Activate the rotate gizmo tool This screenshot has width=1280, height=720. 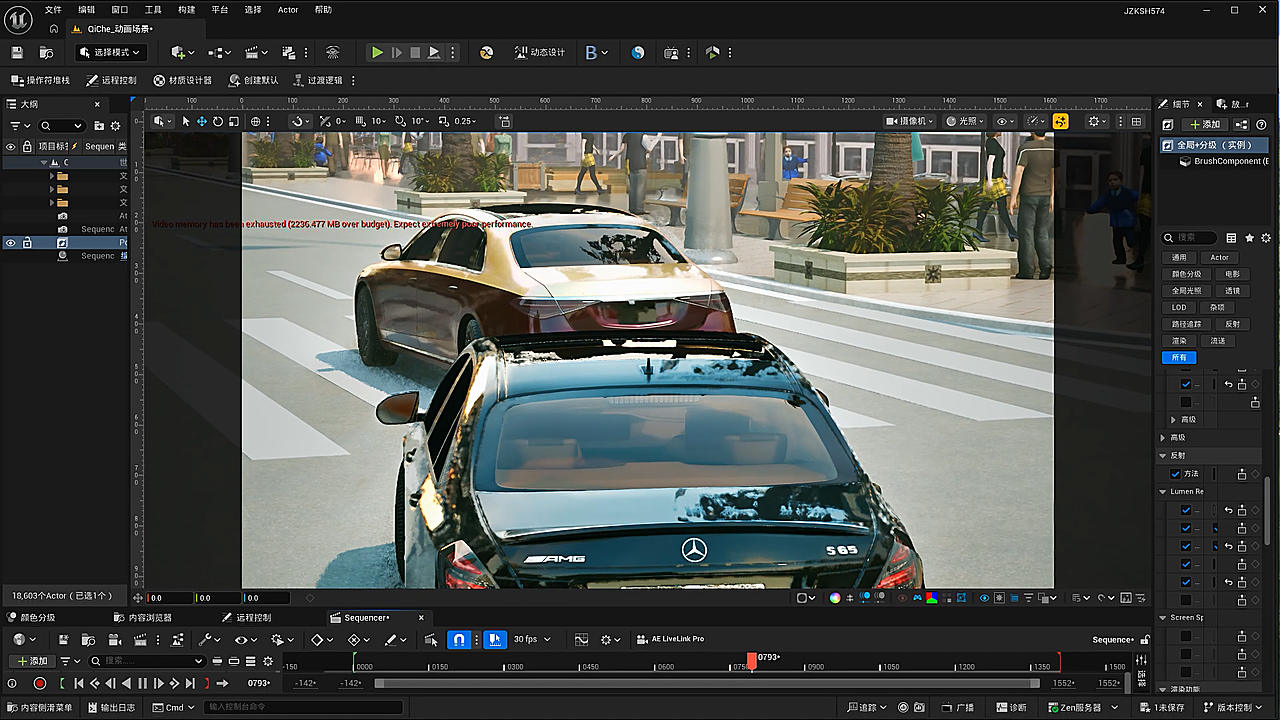click(218, 121)
